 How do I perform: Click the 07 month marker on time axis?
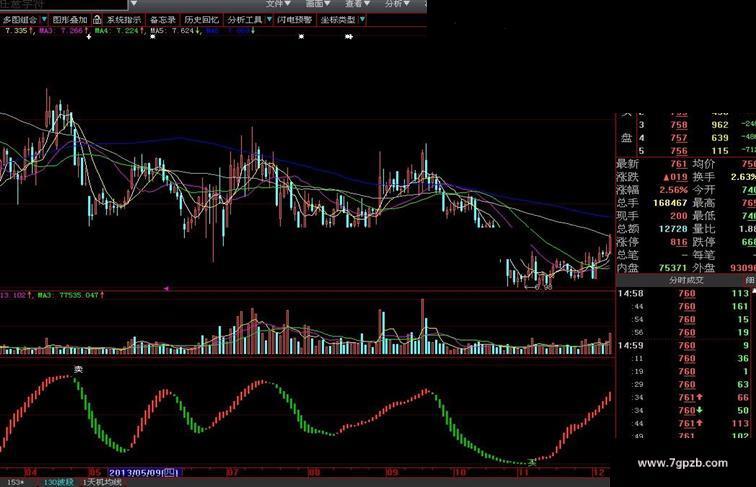(x=232, y=472)
